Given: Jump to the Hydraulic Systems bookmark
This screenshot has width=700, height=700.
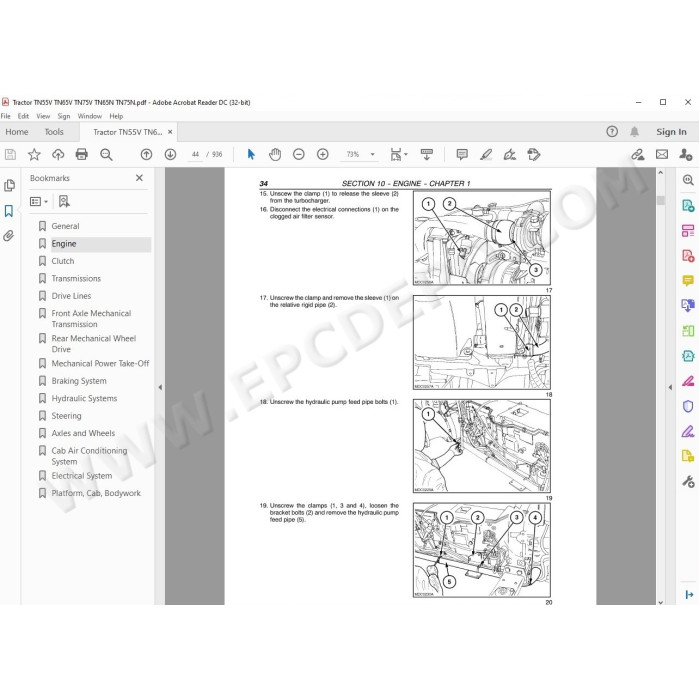Looking at the screenshot, I should (84, 398).
